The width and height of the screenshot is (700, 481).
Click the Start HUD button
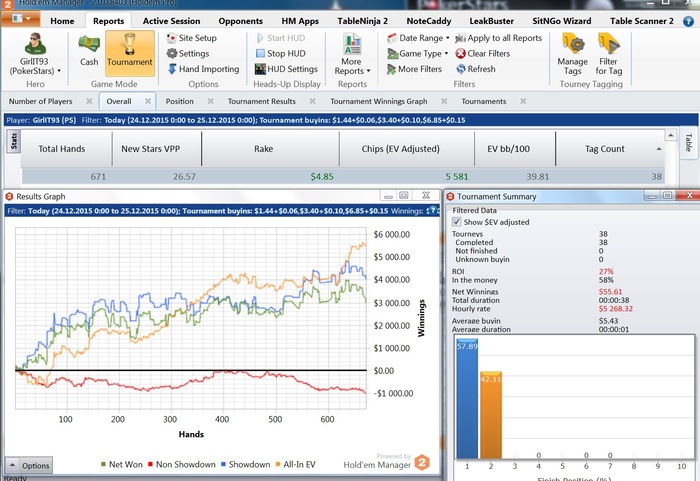[x=281, y=38]
